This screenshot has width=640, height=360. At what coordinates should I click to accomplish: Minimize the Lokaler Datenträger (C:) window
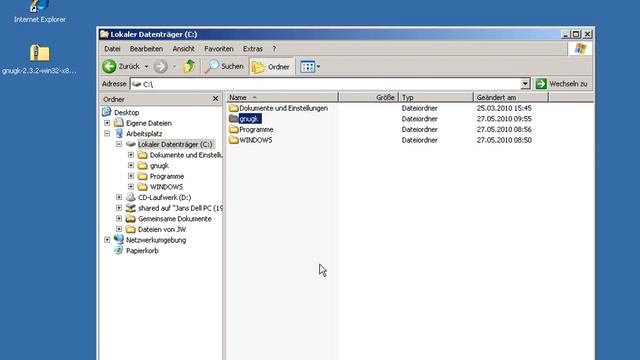(x=565, y=35)
